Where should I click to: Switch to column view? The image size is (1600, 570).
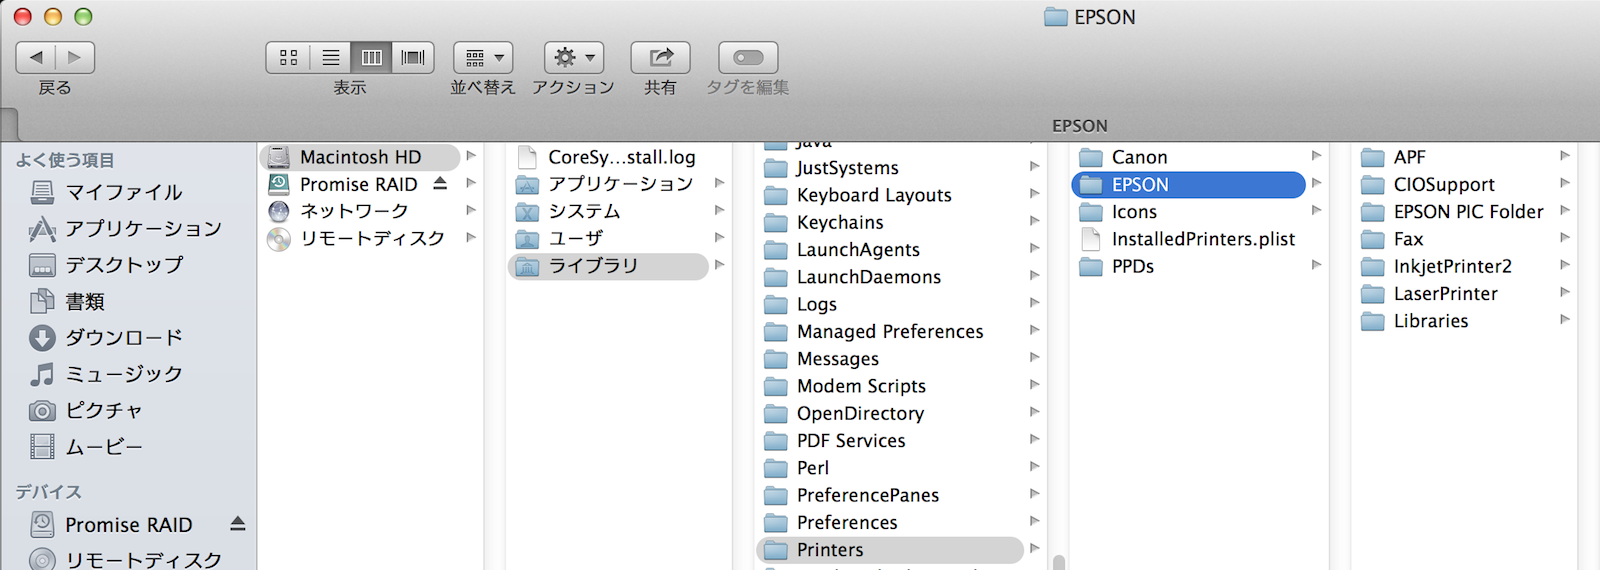pyautogui.click(x=371, y=57)
